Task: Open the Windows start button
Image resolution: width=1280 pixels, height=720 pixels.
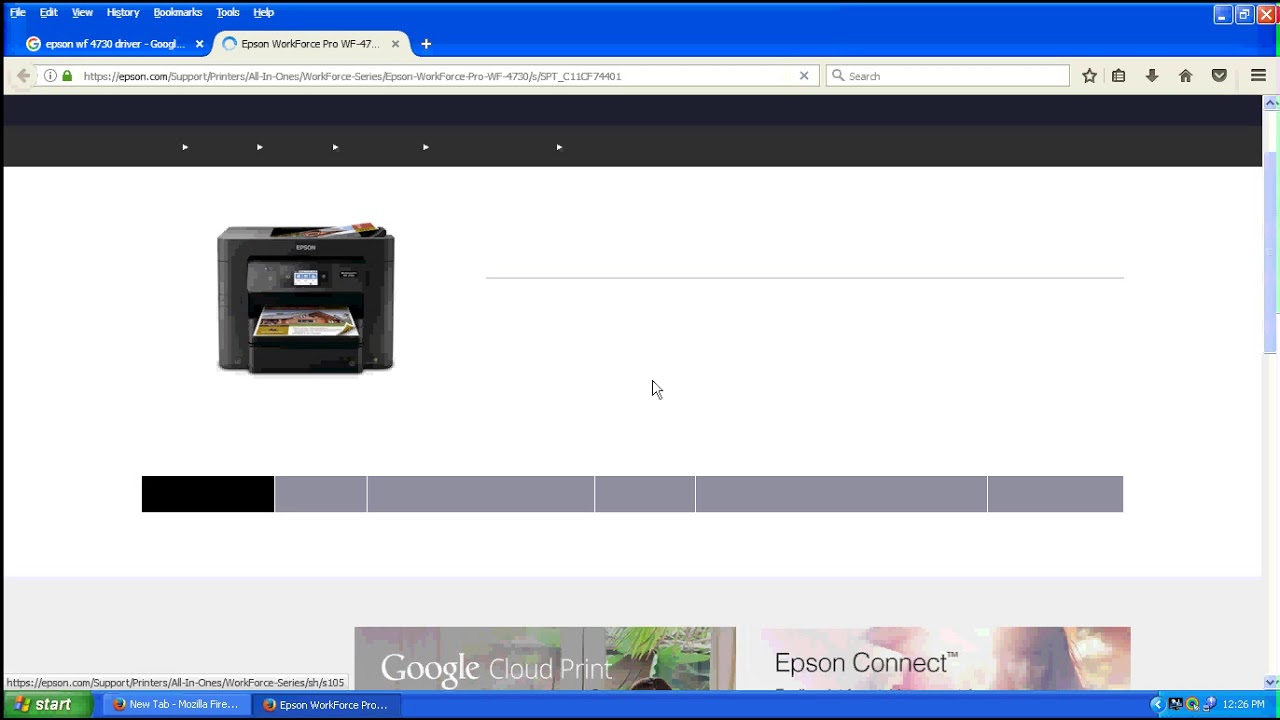Action: (x=46, y=704)
